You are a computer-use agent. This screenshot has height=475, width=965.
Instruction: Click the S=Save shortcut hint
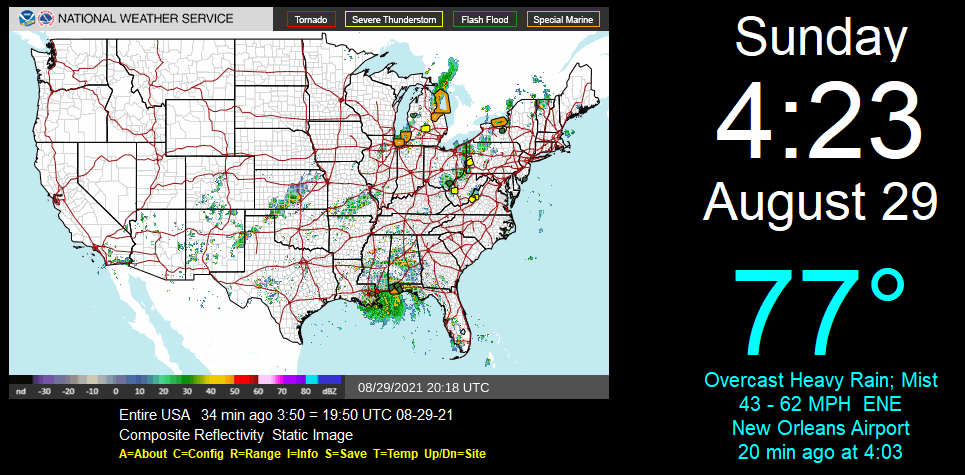pyautogui.click(x=346, y=455)
